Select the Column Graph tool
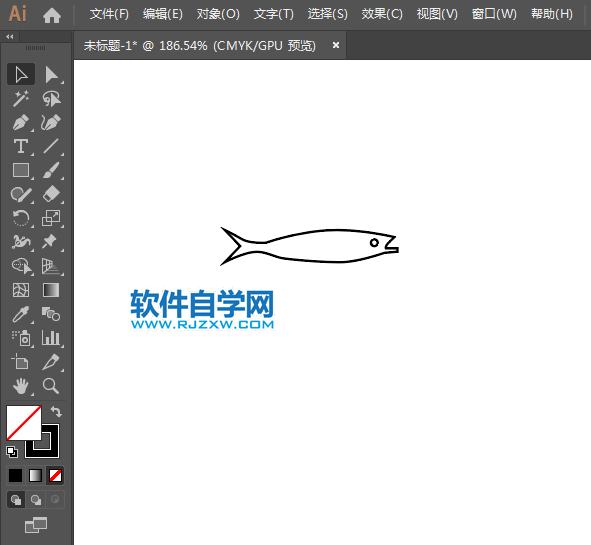 pyautogui.click(x=51, y=338)
